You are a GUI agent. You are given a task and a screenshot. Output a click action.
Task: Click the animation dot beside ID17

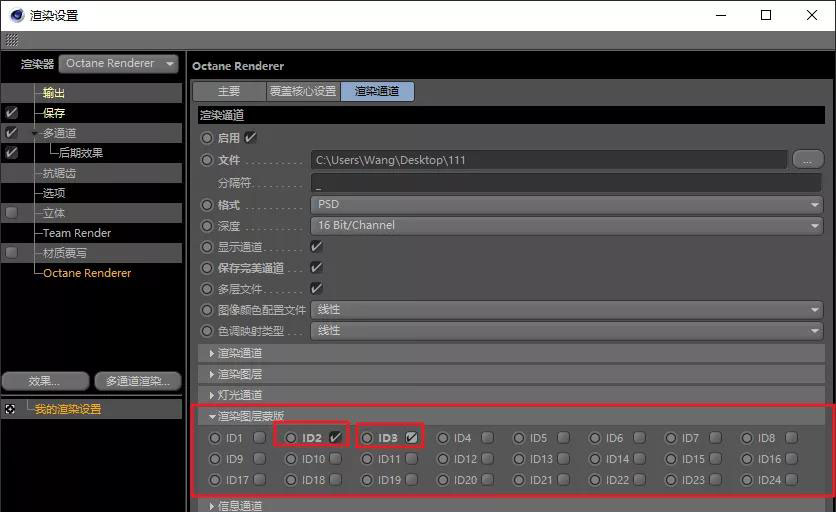click(215, 480)
